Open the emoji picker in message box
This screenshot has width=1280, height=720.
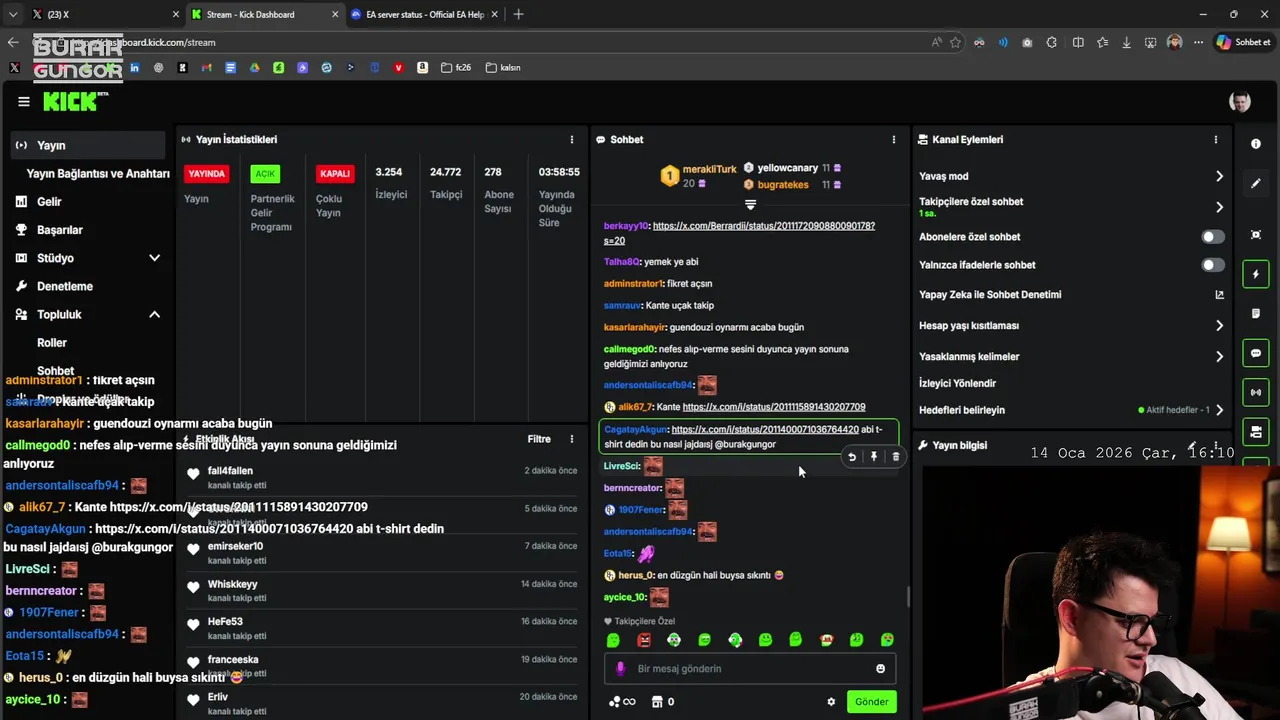click(881, 669)
